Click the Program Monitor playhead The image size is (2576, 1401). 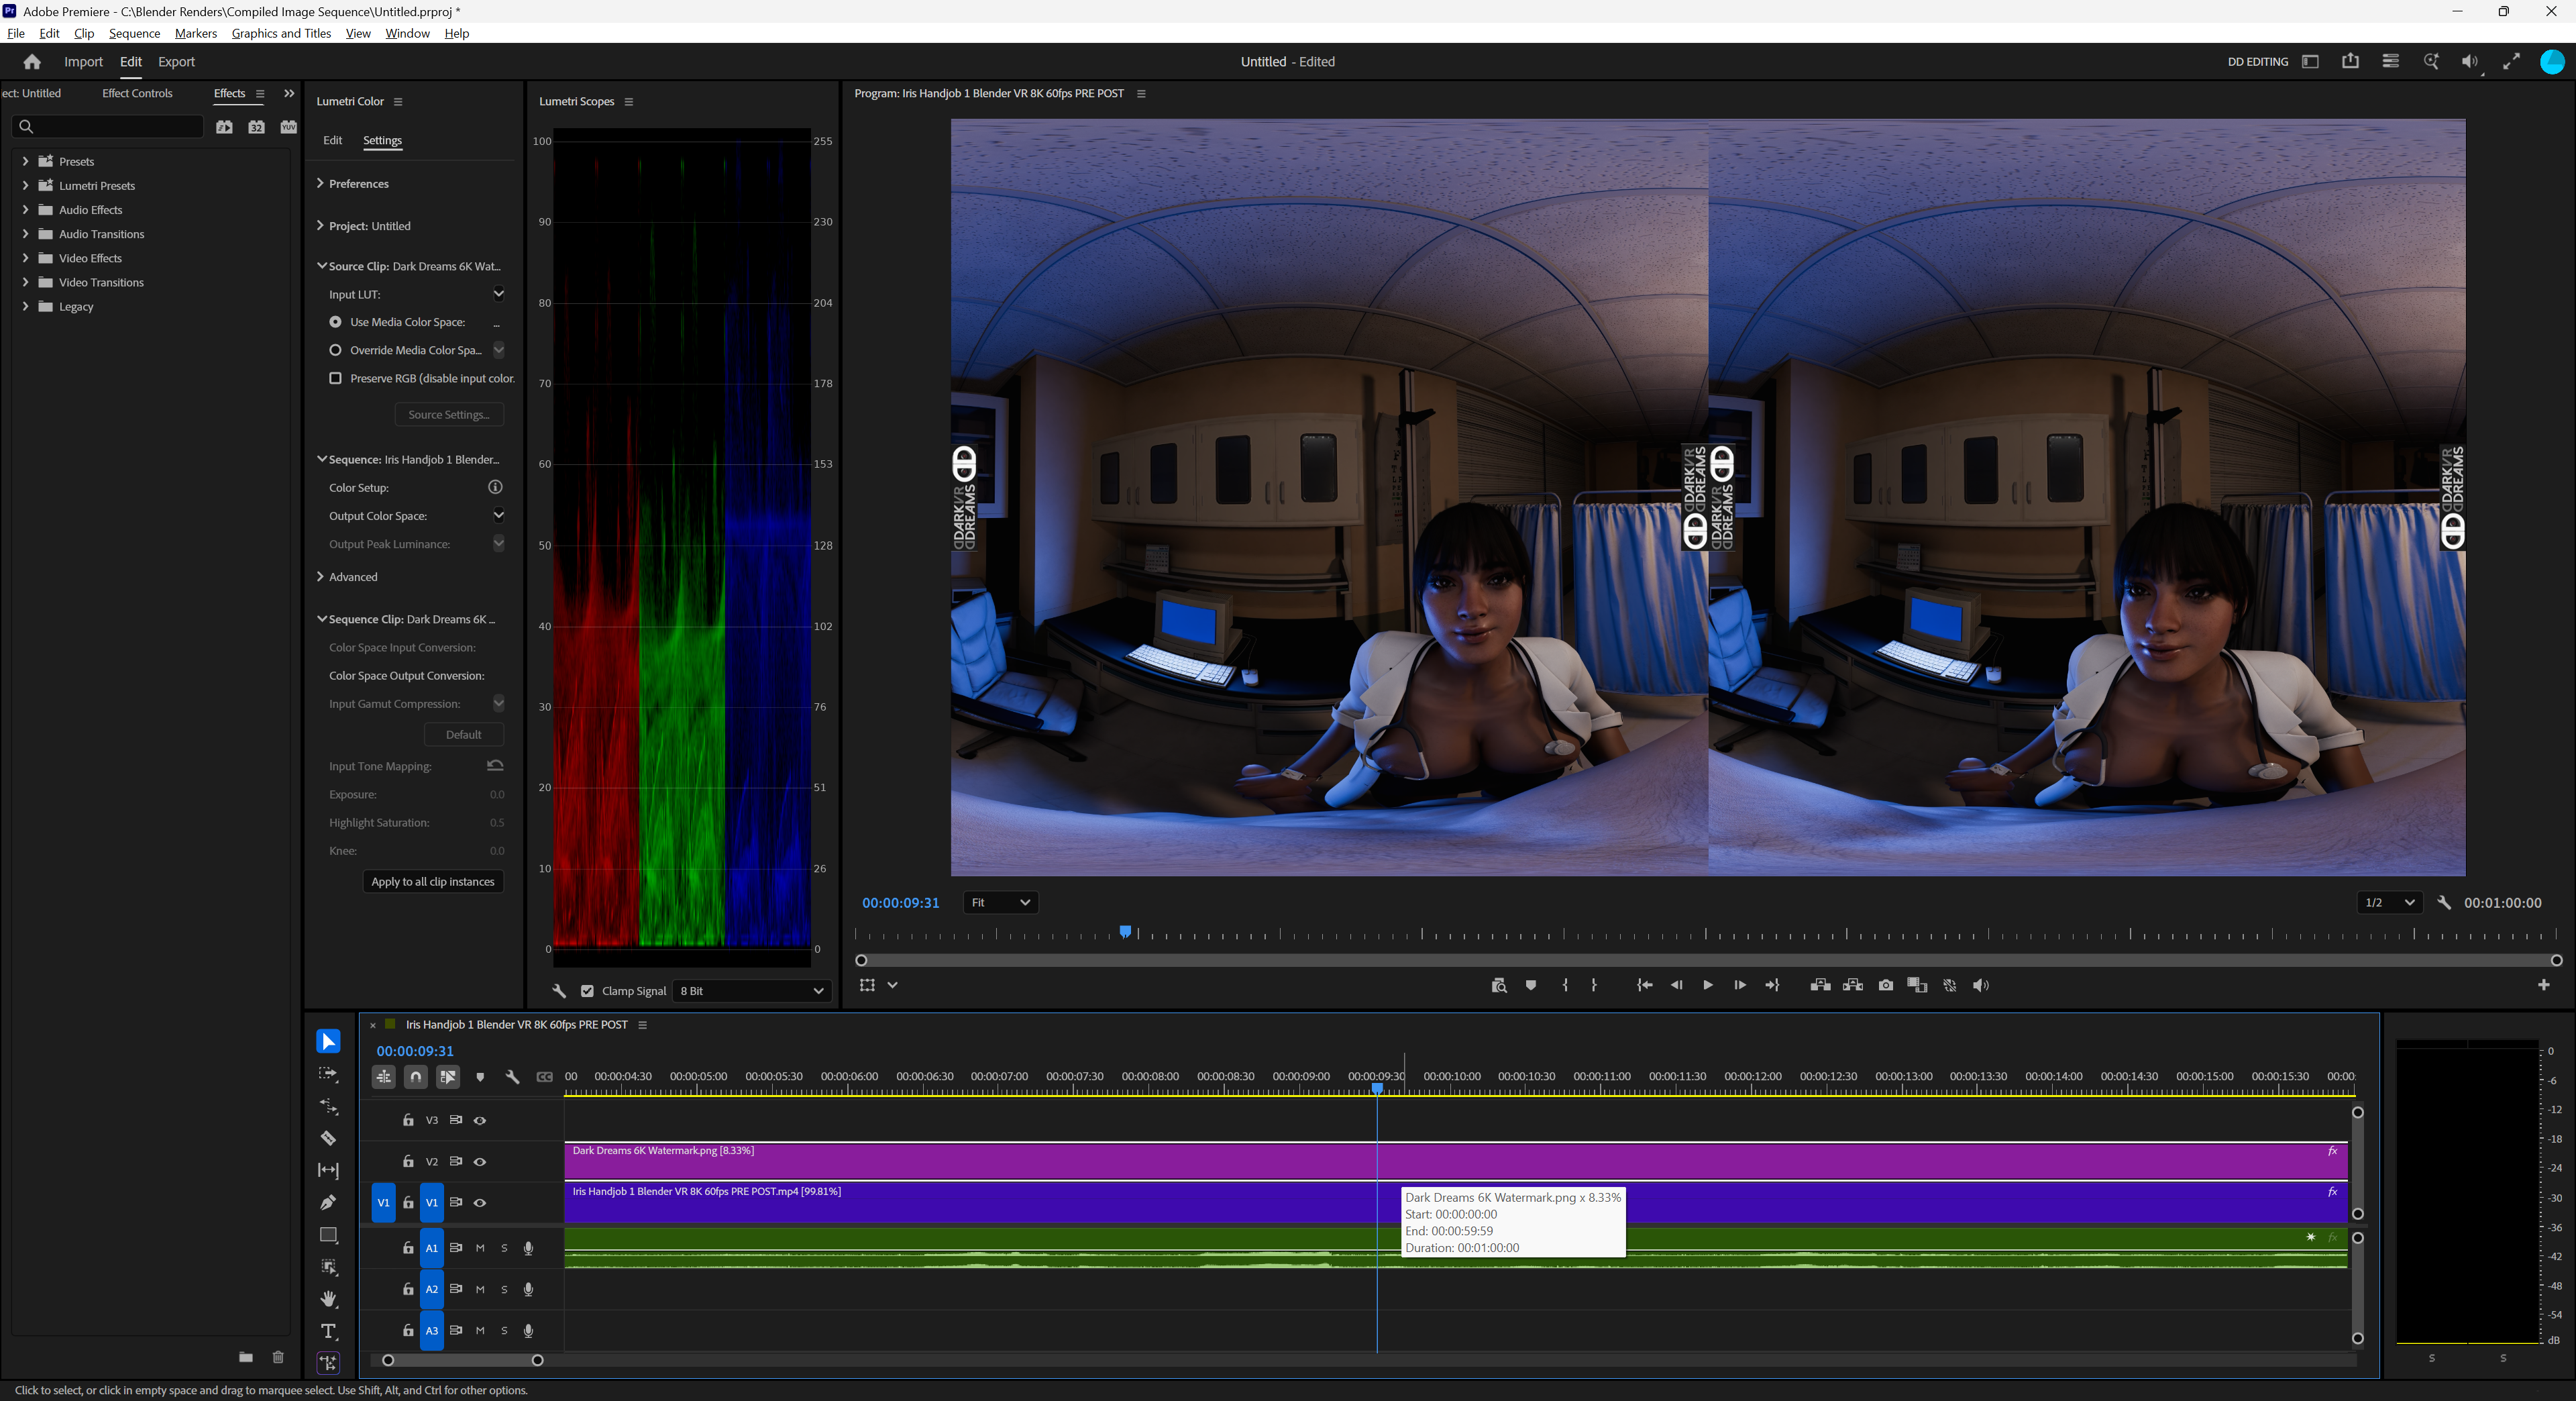point(1126,932)
